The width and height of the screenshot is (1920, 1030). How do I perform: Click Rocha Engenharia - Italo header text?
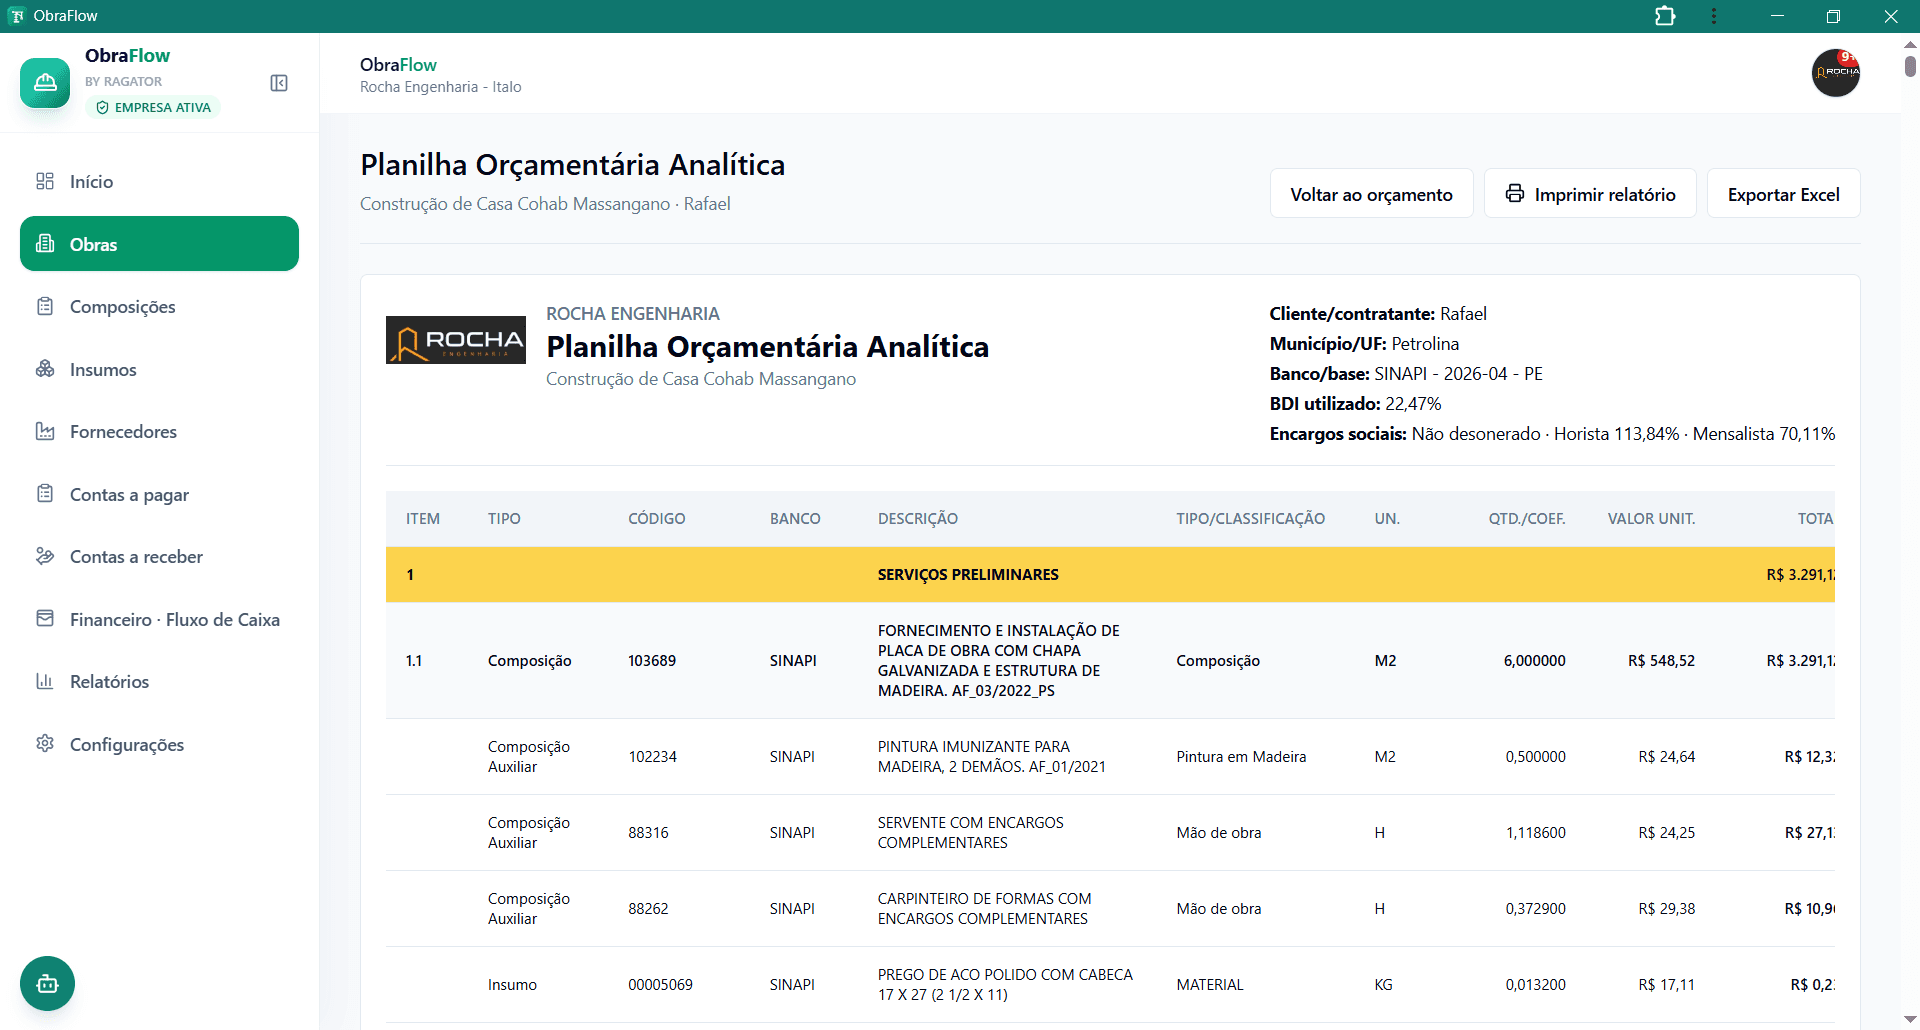point(440,87)
